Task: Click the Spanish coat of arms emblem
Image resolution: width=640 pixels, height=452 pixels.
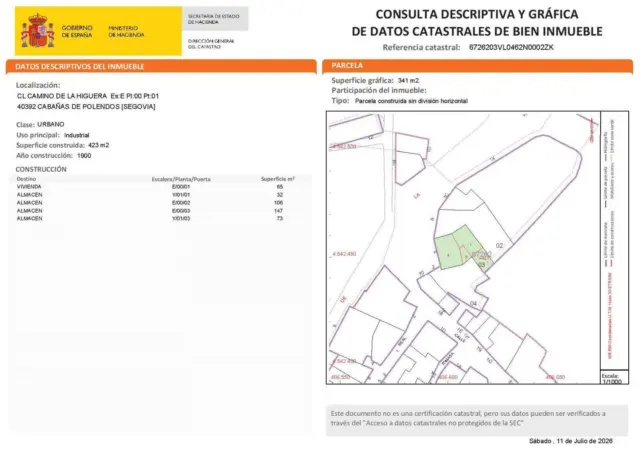Action: coord(38,31)
